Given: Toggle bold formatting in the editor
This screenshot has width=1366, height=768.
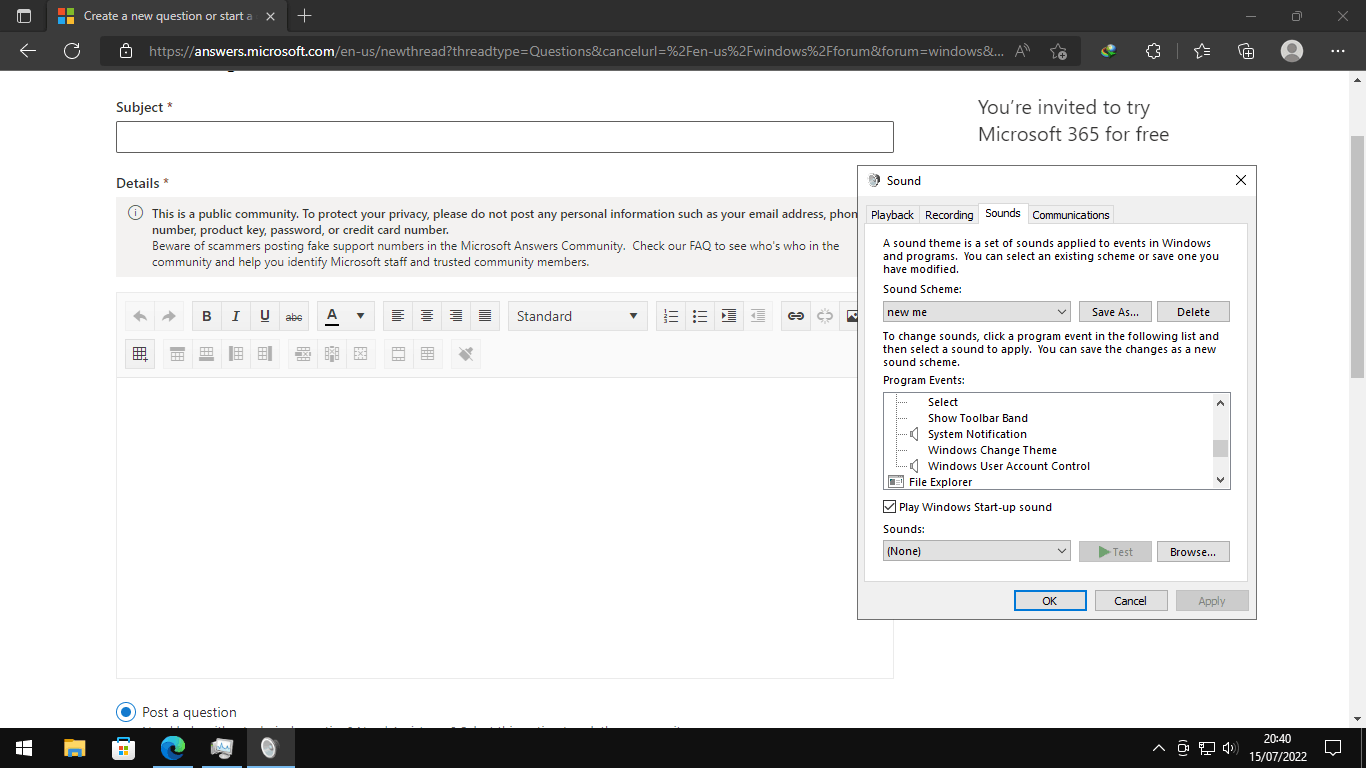Looking at the screenshot, I should [x=206, y=315].
